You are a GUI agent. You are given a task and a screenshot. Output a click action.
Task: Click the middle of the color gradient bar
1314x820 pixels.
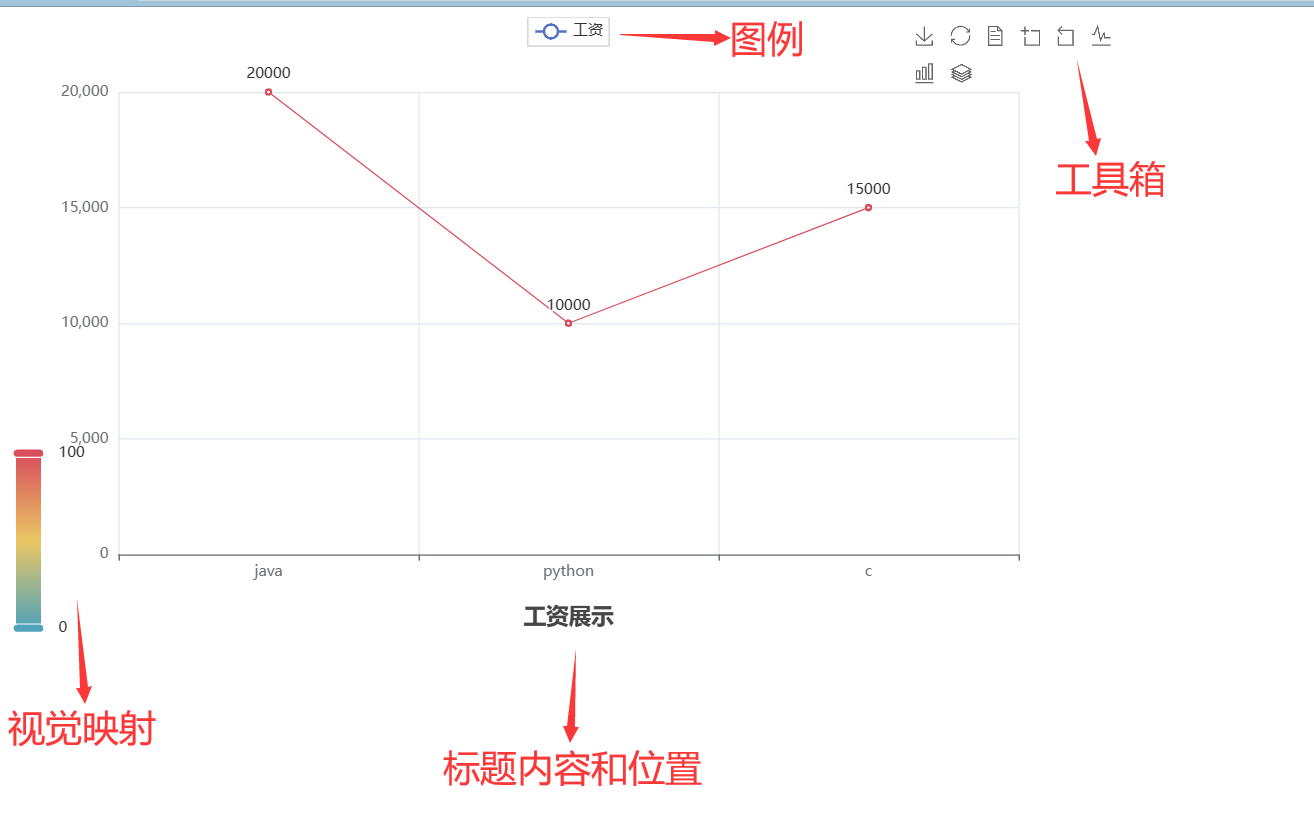(28, 540)
